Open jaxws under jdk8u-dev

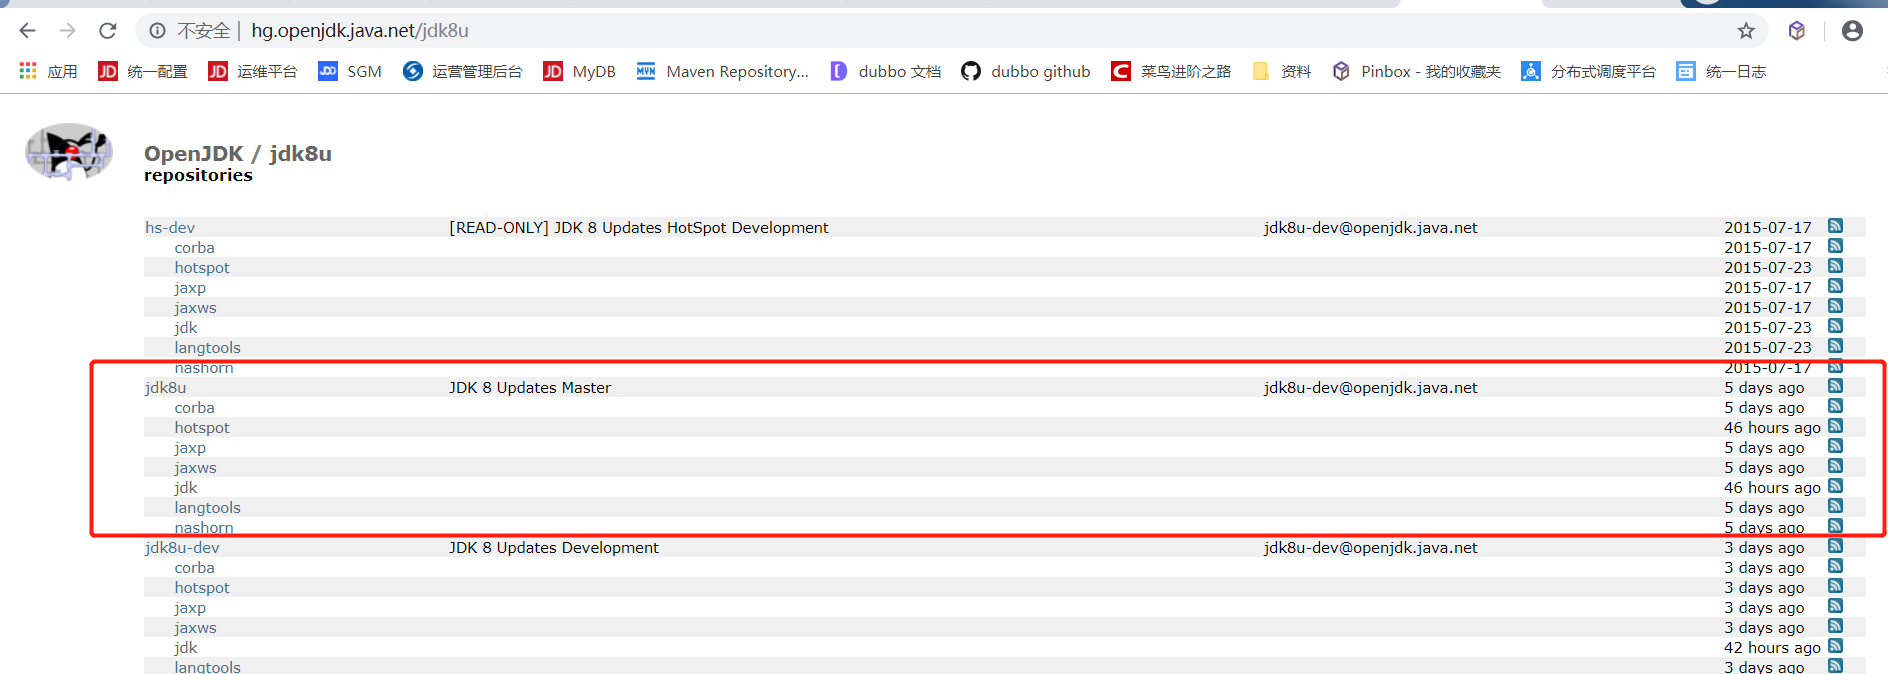click(195, 628)
